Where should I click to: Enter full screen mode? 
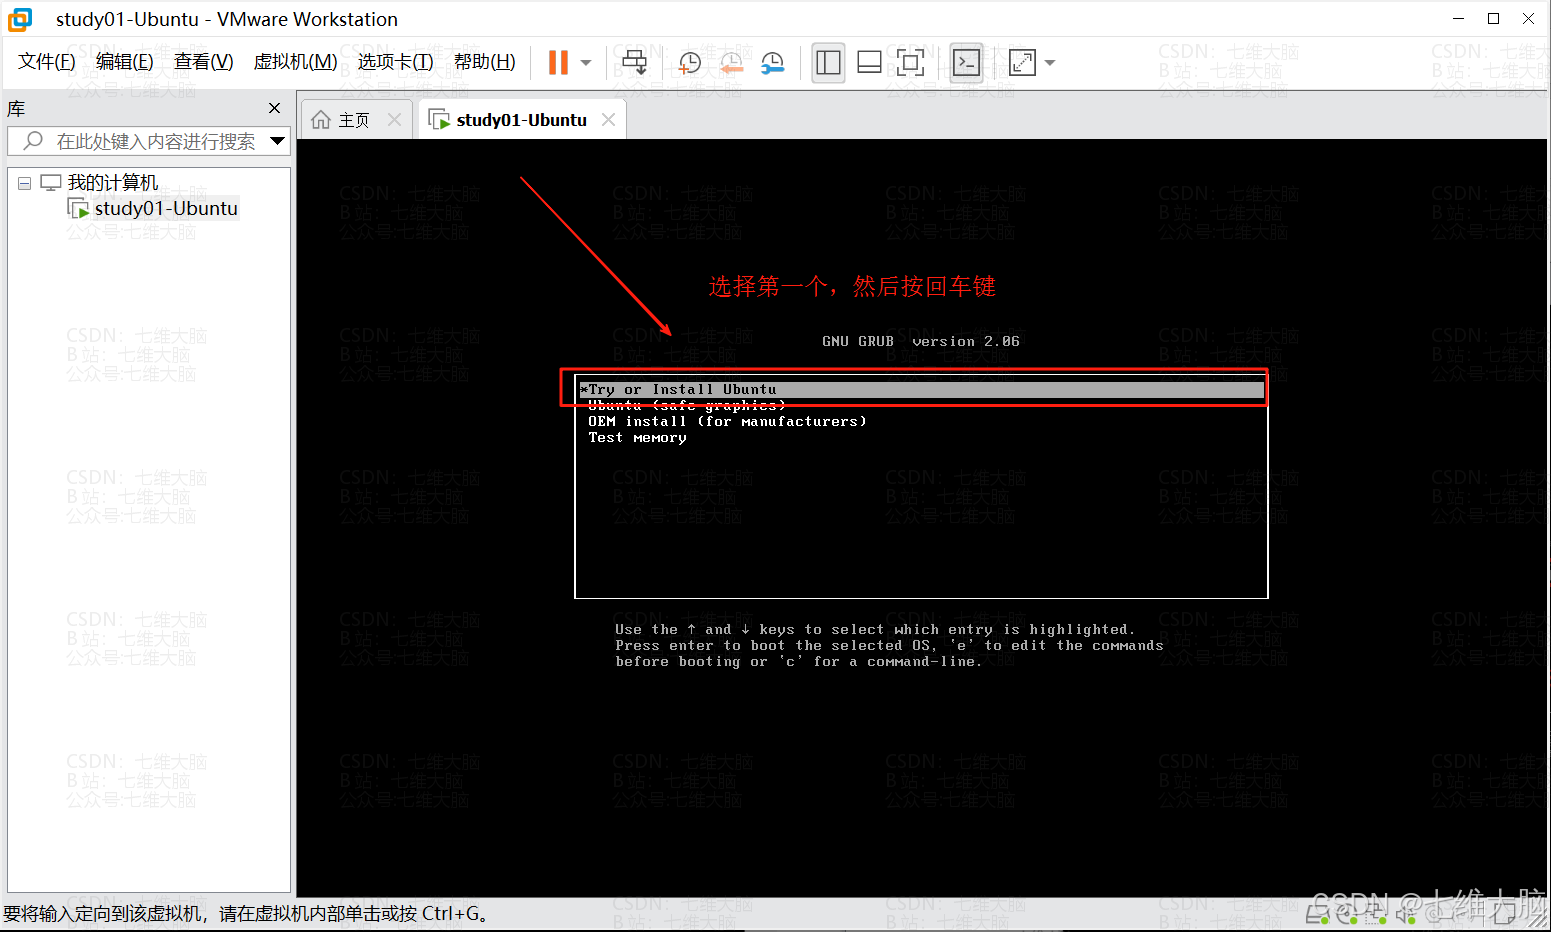[910, 62]
